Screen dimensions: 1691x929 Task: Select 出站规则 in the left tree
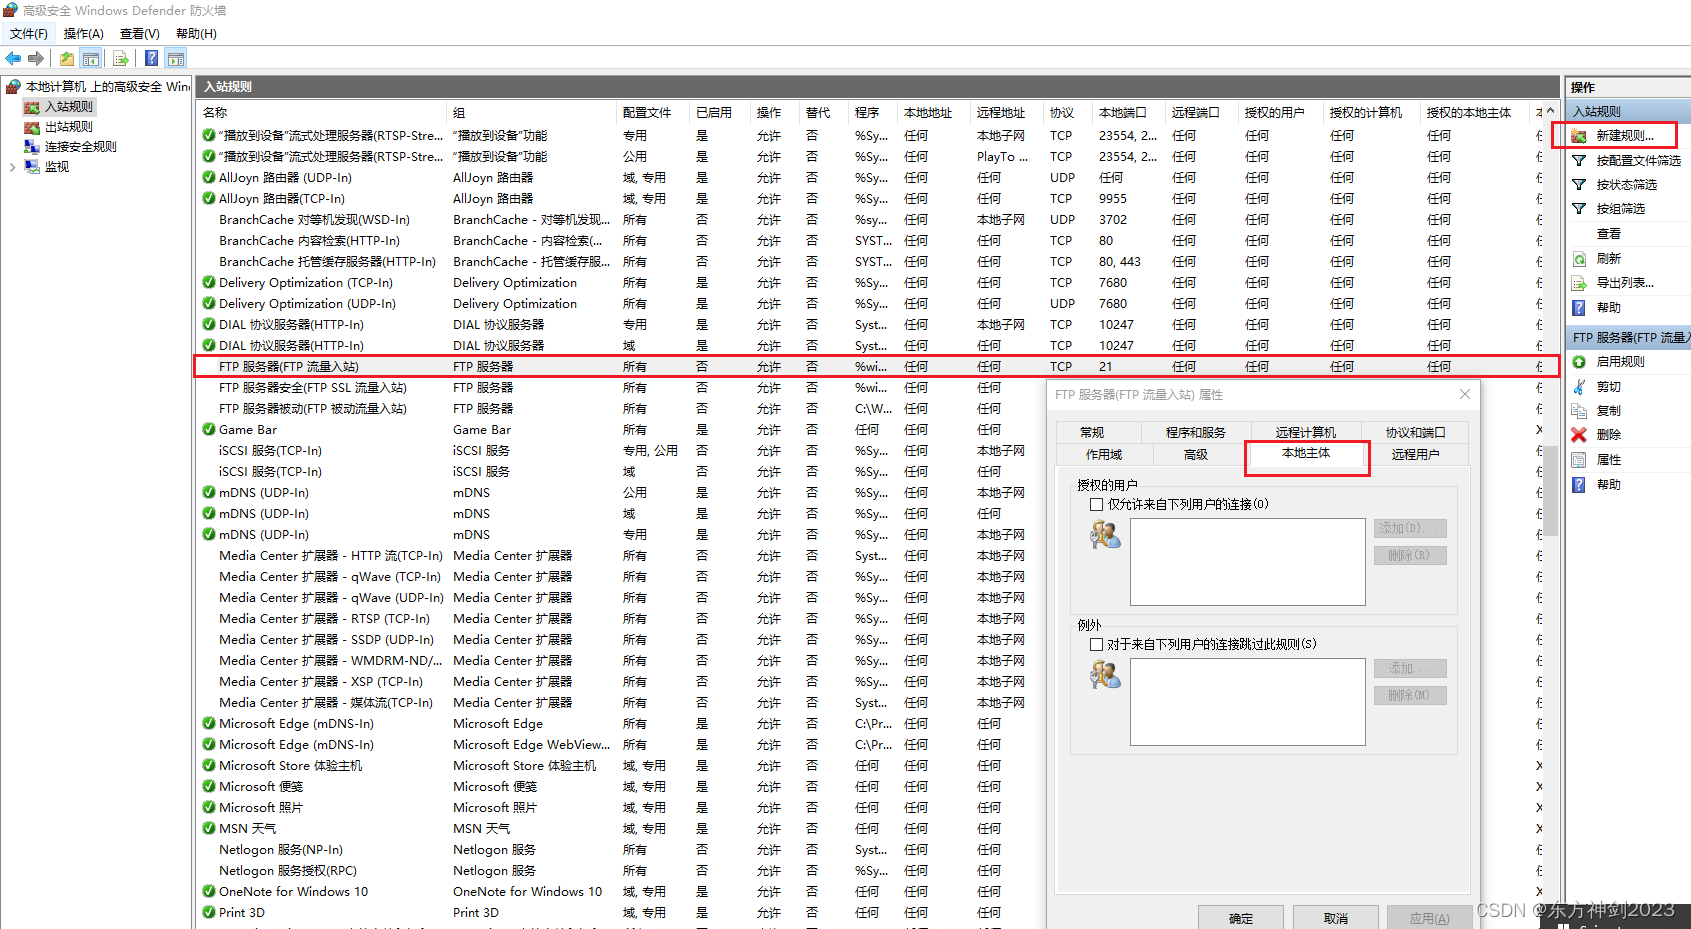68,127
